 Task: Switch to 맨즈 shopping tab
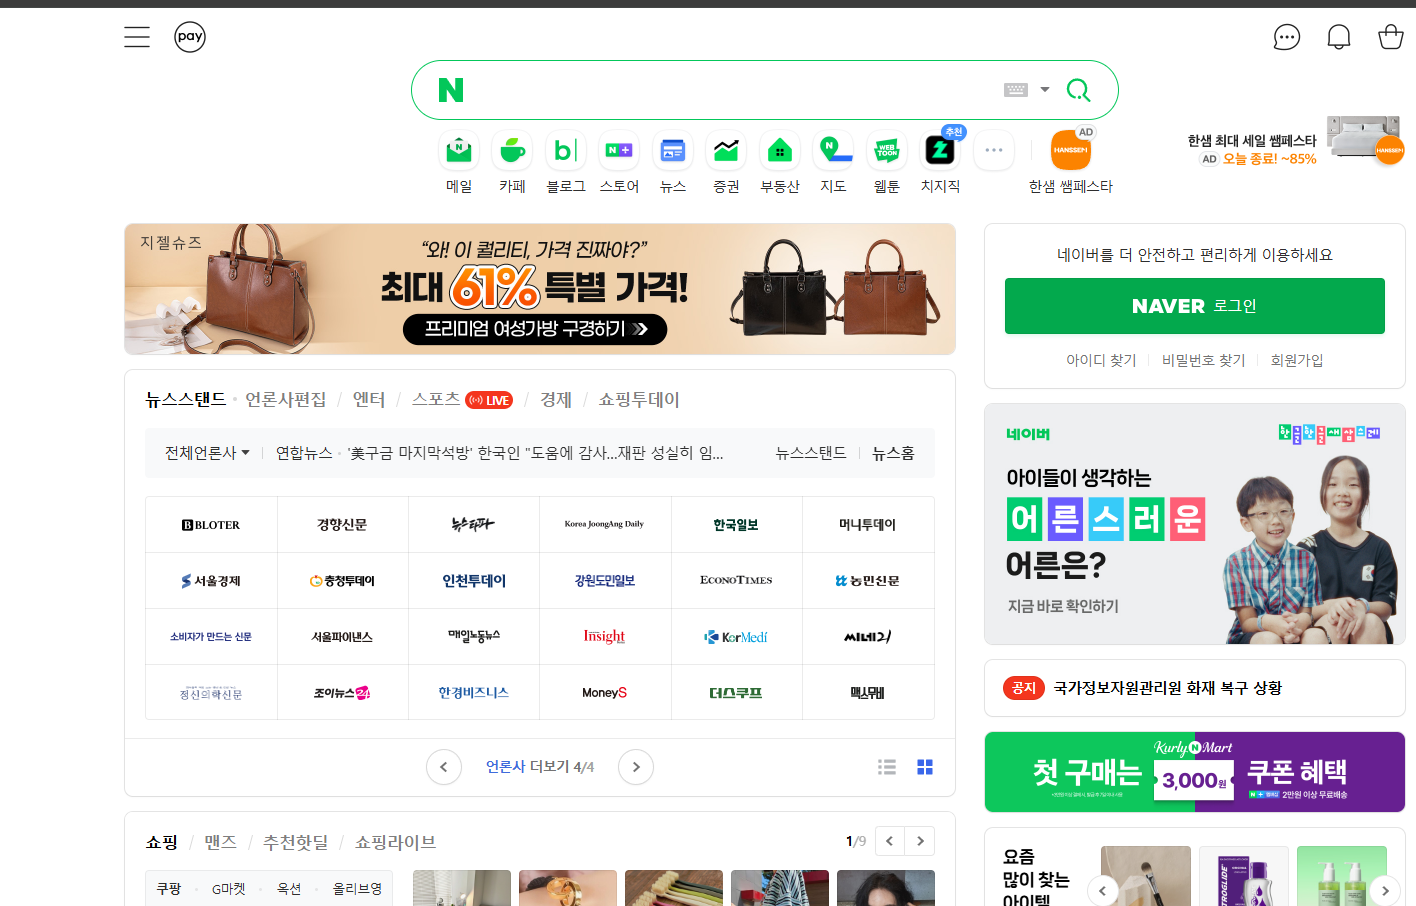pos(220,842)
